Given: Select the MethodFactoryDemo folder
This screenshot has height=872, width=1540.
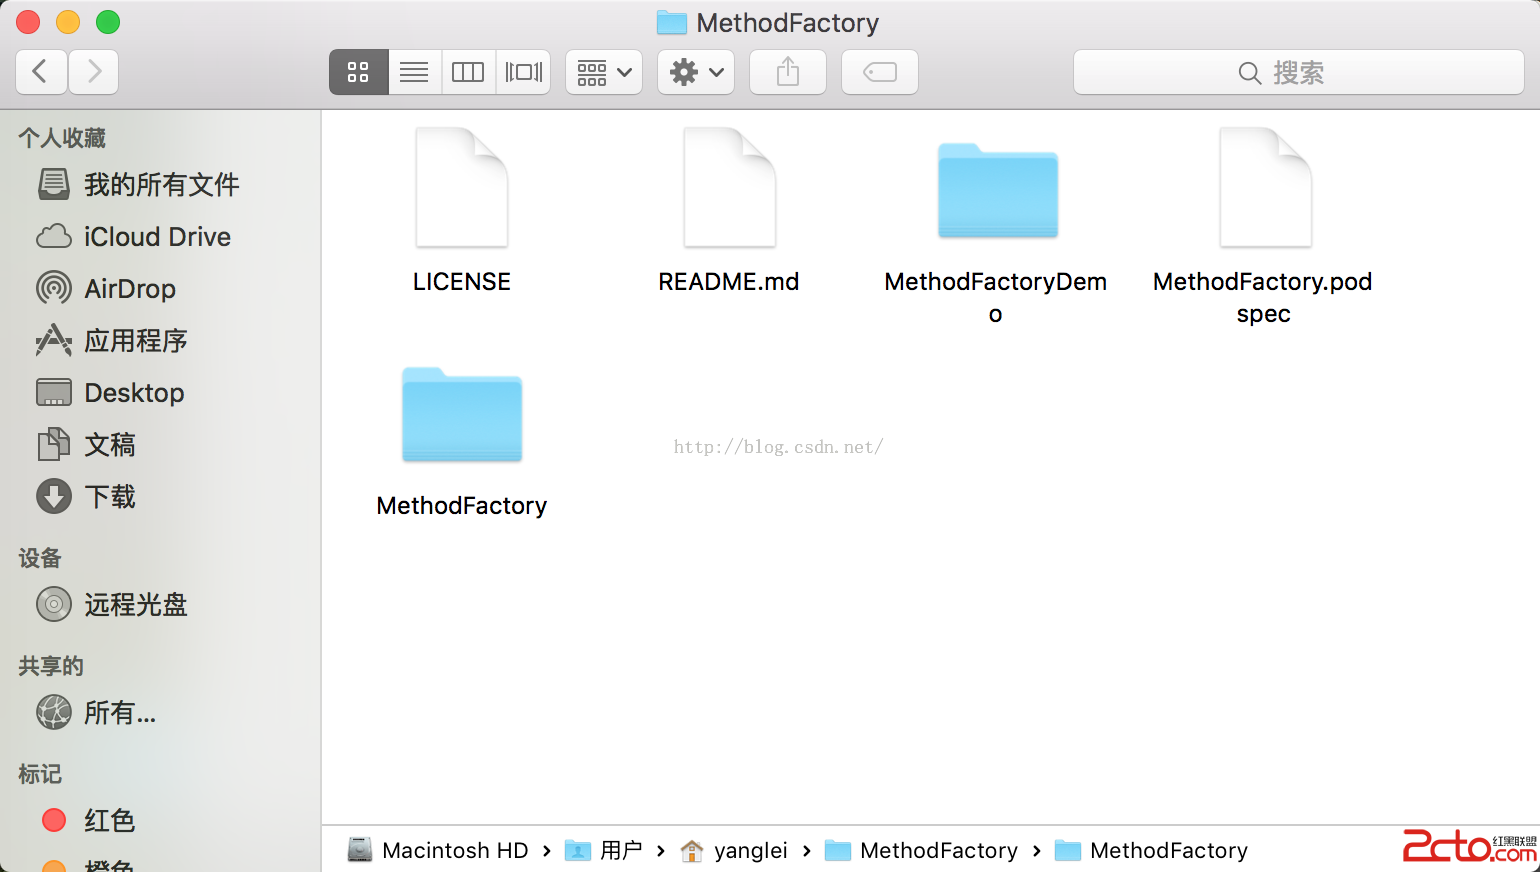Looking at the screenshot, I should [x=997, y=192].
